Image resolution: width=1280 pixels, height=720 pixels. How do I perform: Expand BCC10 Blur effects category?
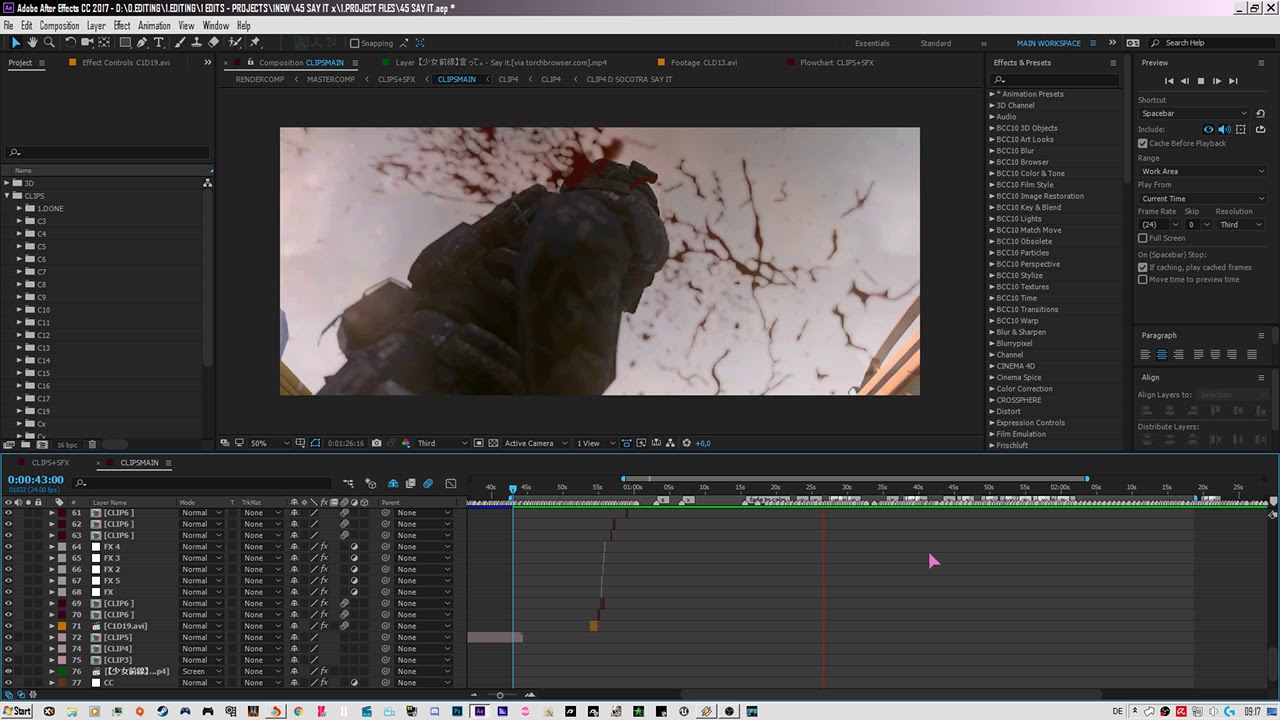coord(992,151)
